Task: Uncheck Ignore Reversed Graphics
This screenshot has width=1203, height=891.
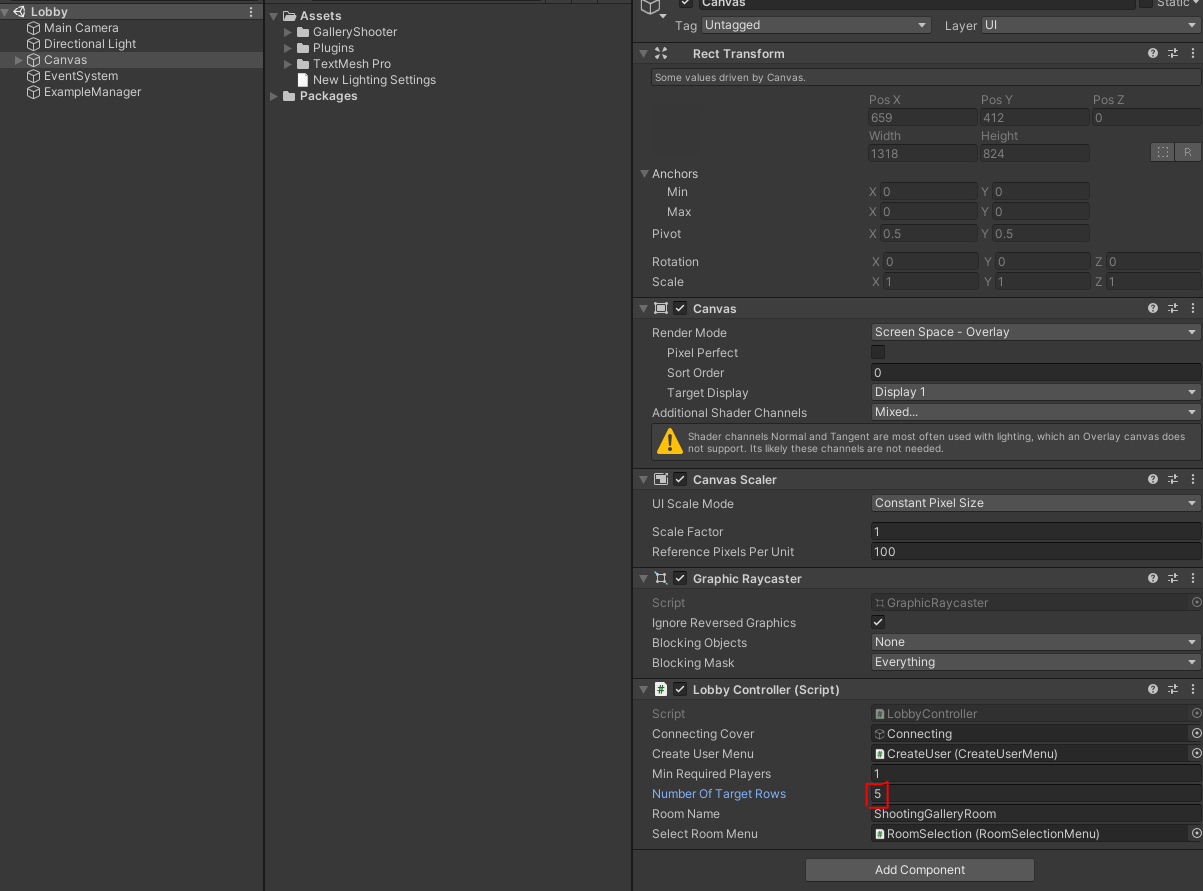Action: 878,623
